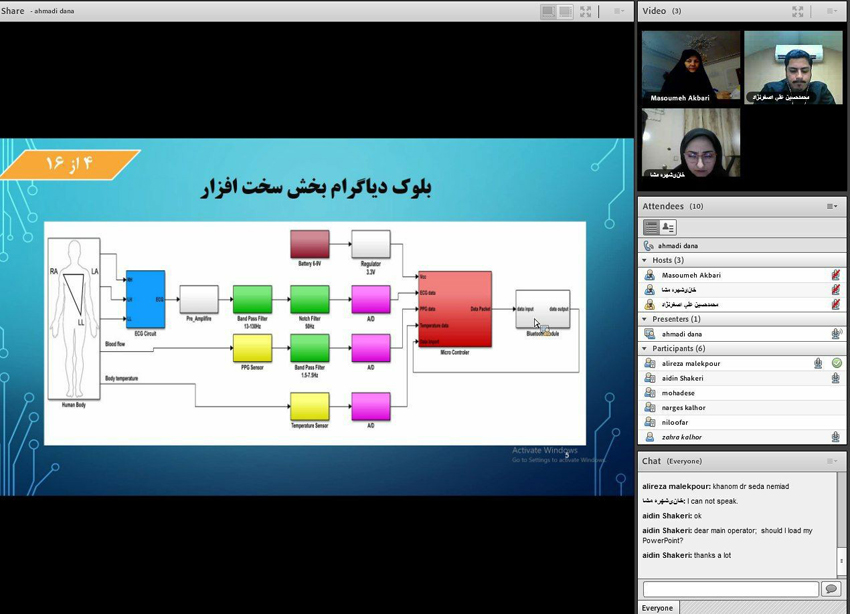Click full screen icon in Share pod

586,11
